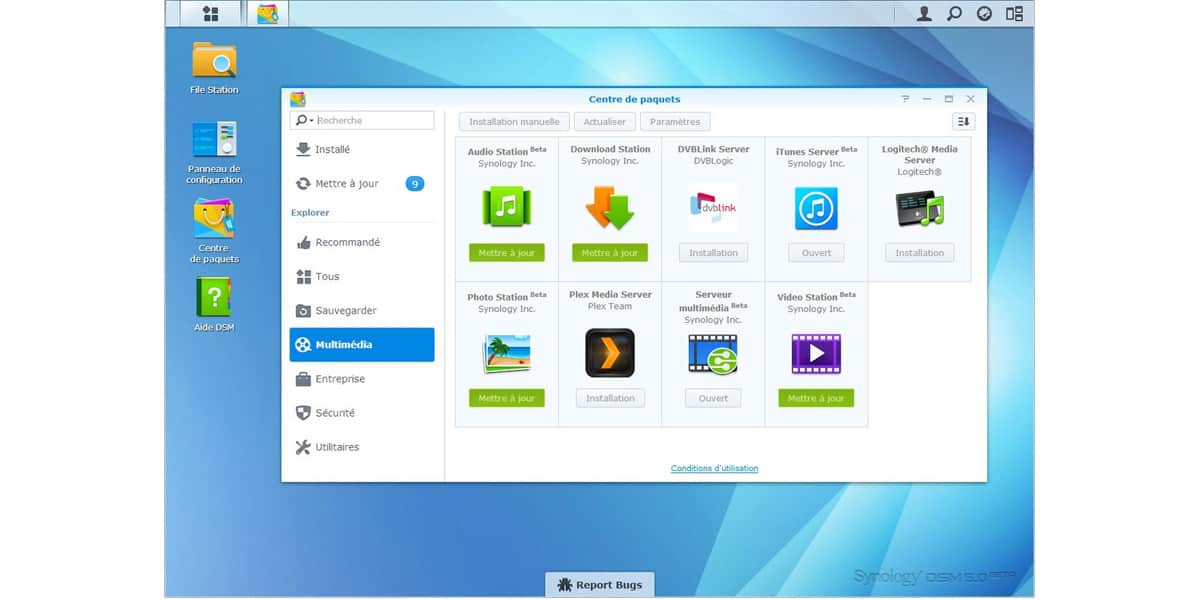Image resolution: width=1200 pixels, height=600 pixels.
Task: Open the Conditions d'utilisation link
Action: pyautogui.click(x=714, y=468)
